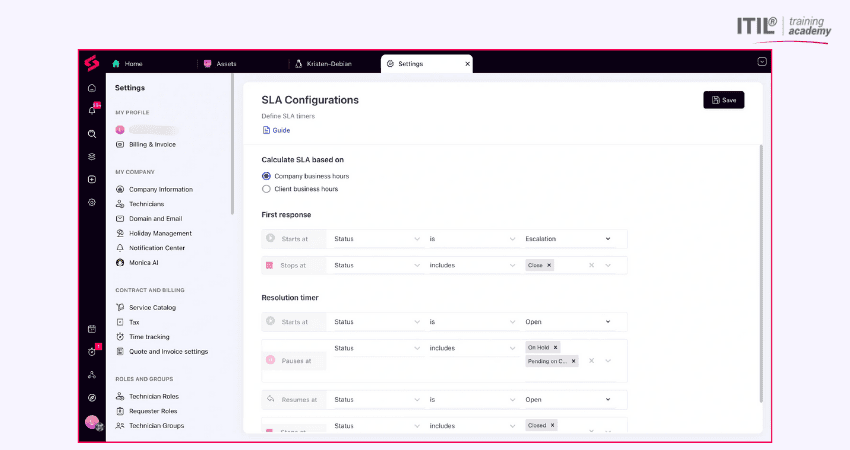Remove the 'On Hold' tag from Pauses at

556,347
